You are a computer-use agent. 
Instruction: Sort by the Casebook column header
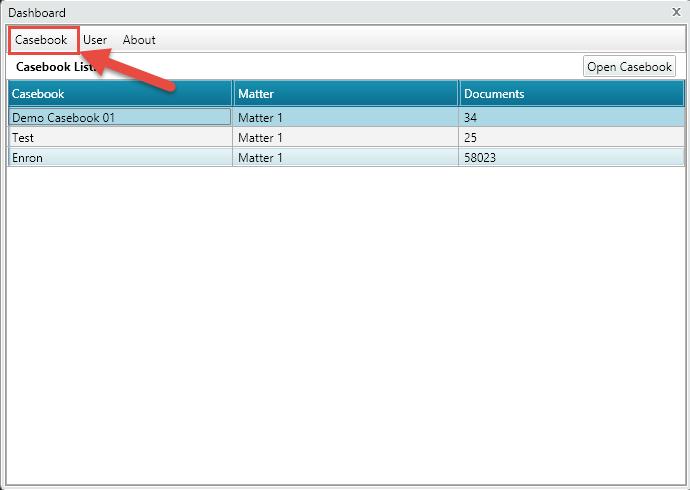pyautogui.click(x=120, y=94)
